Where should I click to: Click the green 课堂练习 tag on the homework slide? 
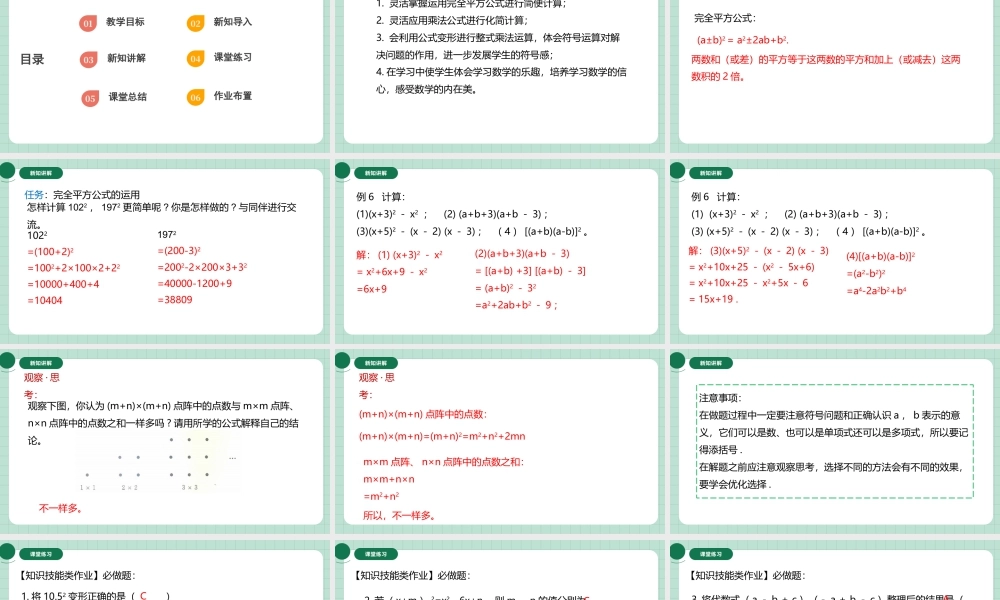40,552
